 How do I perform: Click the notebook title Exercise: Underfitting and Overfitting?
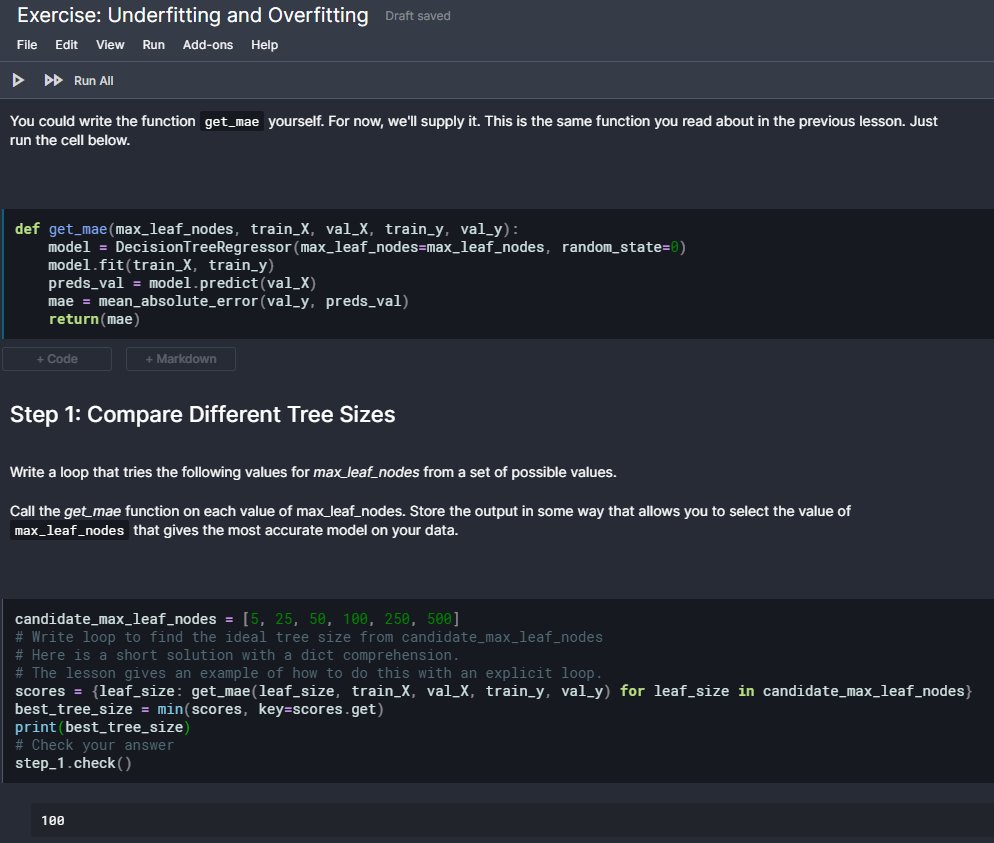pos(193,15)
